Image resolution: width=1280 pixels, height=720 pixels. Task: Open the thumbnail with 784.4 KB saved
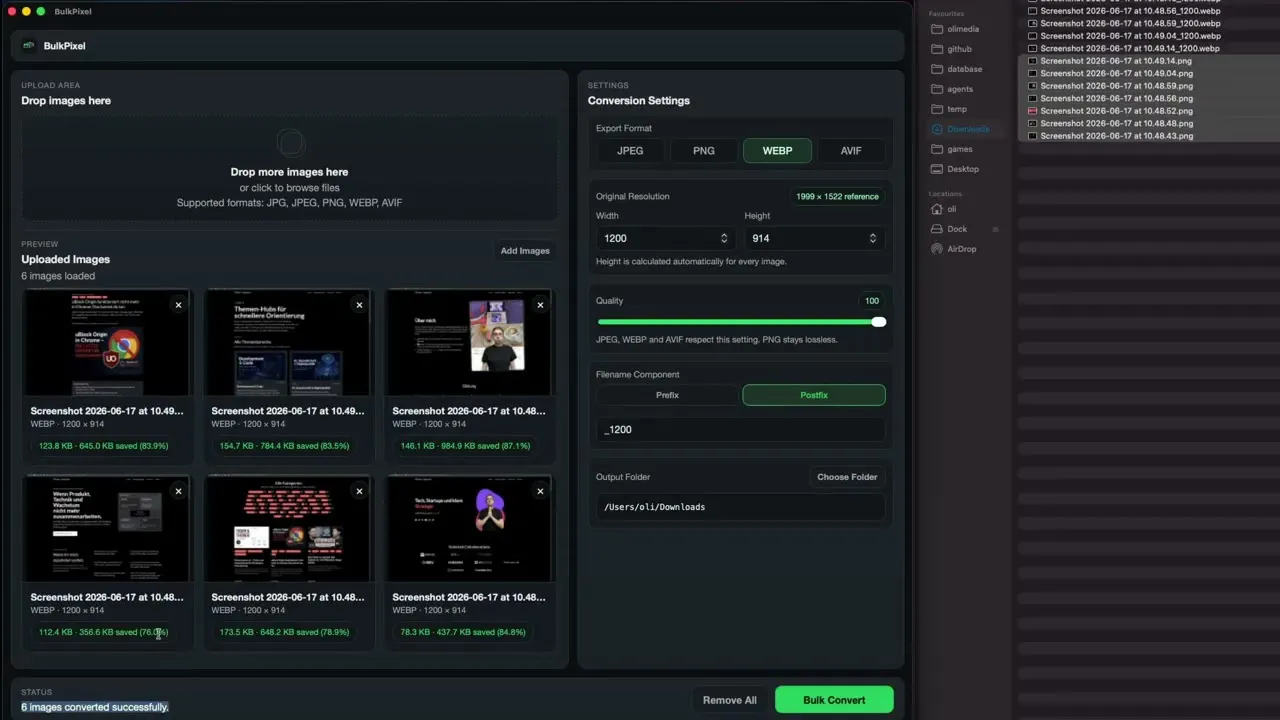tap(288, 343)
